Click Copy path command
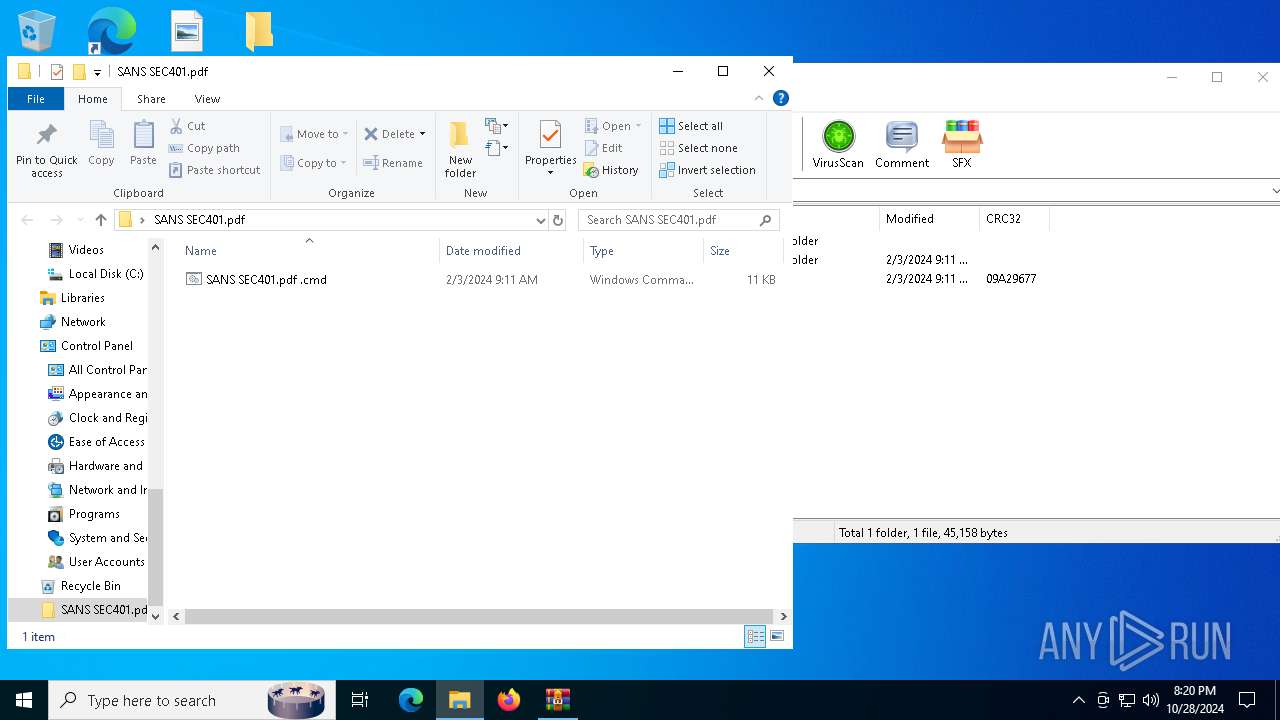 pos(205,148)
